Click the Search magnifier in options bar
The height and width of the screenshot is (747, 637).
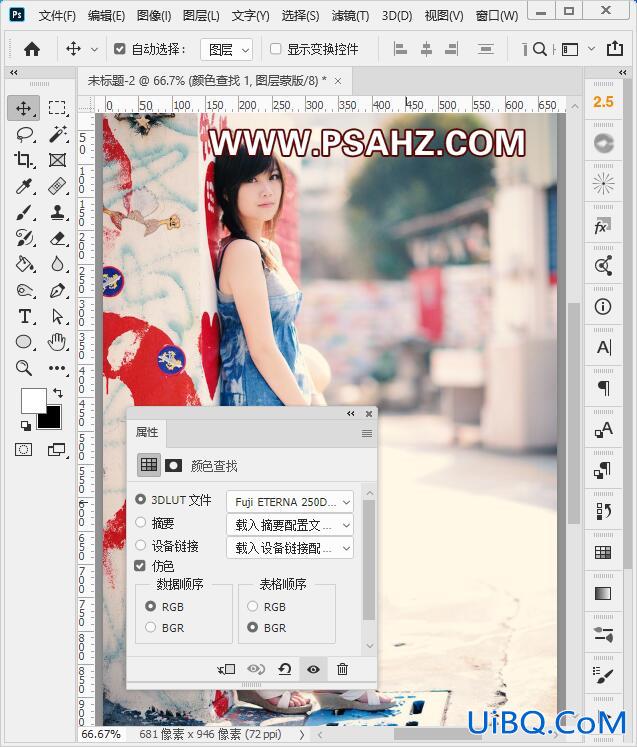pyautogui.click(x=539, y=49)
